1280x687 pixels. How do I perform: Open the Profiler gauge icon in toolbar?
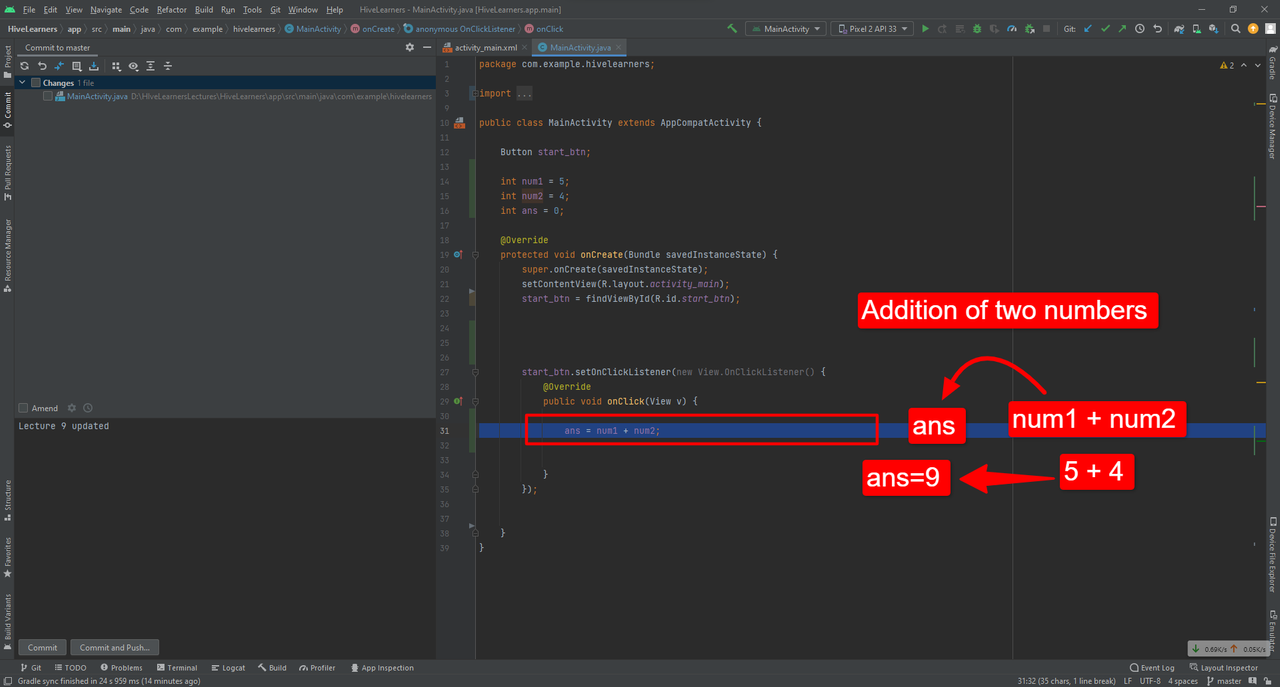[x=1012, y=29]
